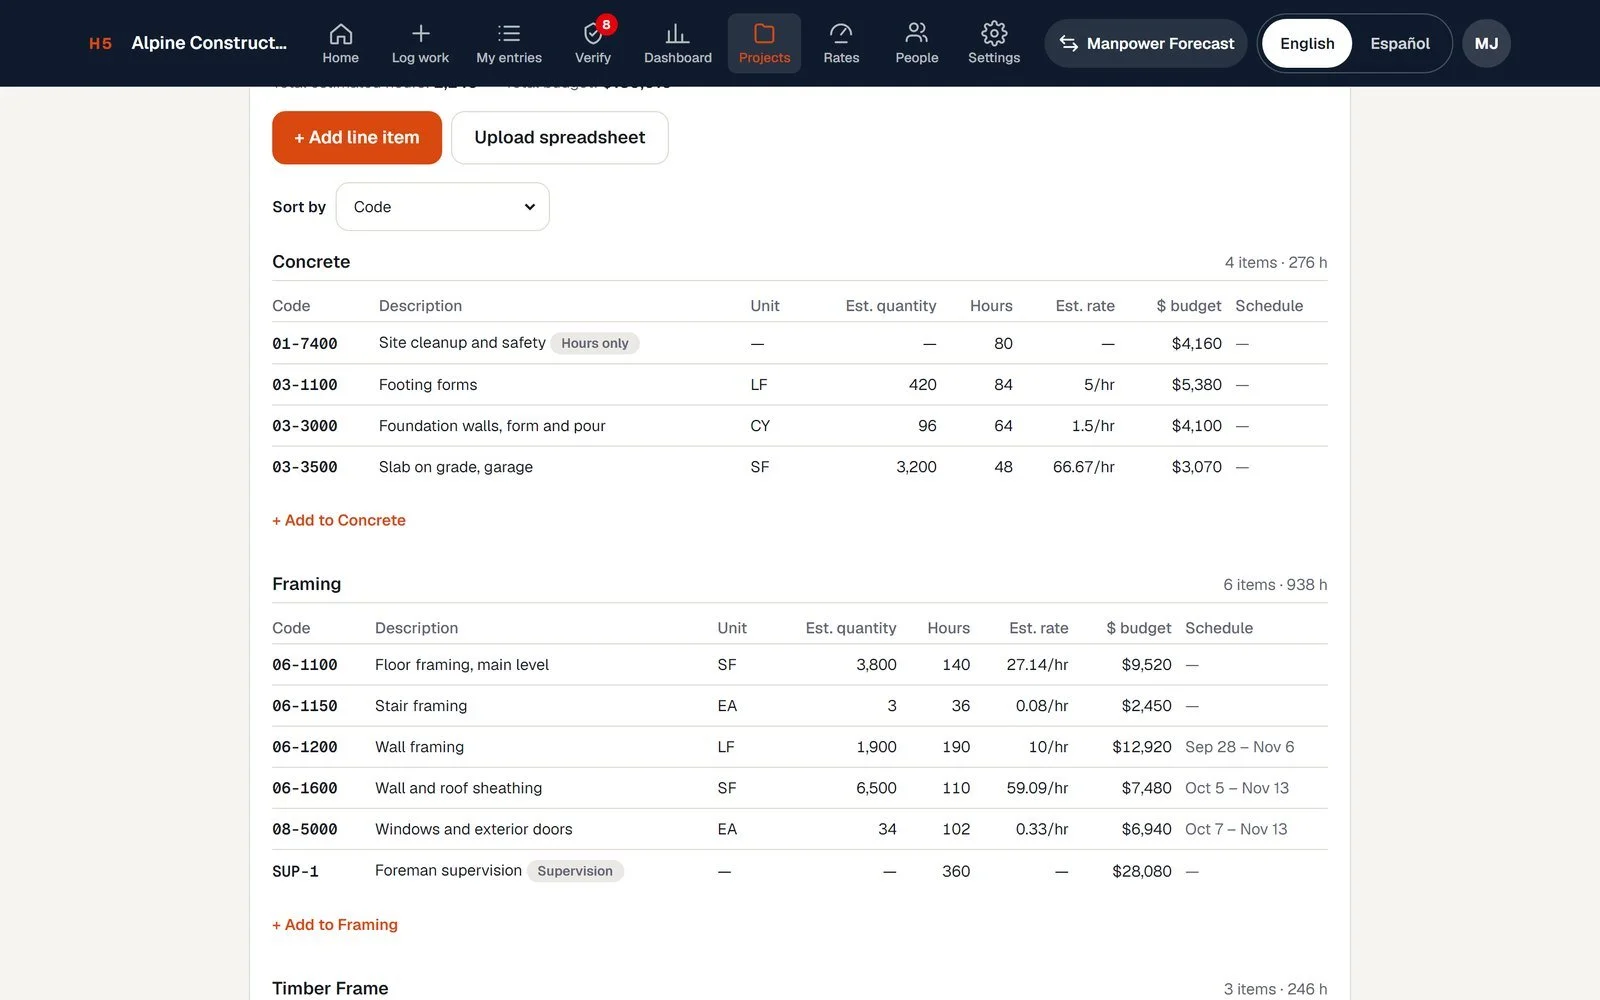This screenshot has height=1000, width=1600.
Task: Click the Add to Concrete link
Action: point(339,520)
